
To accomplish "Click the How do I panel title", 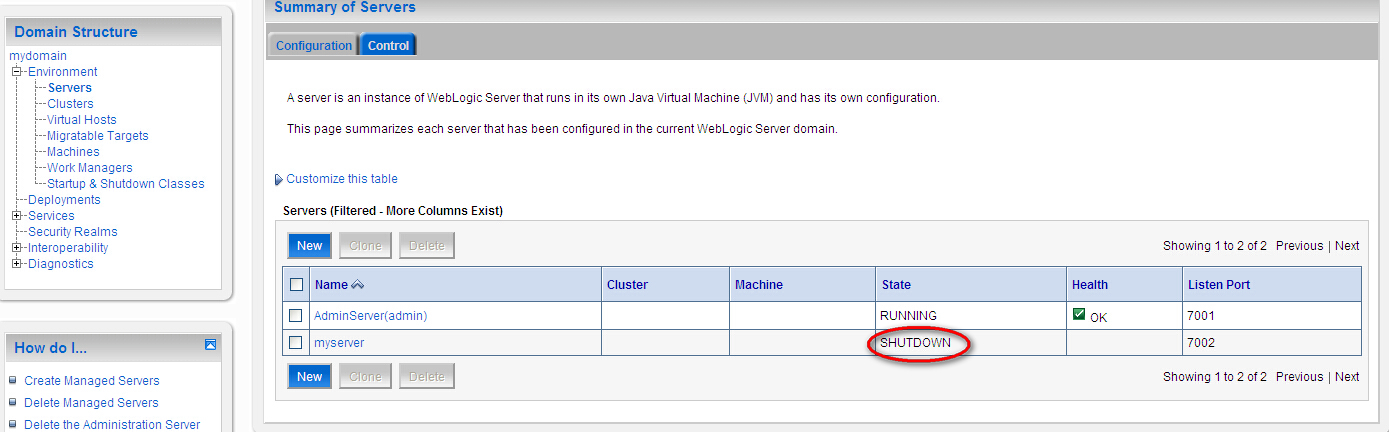I will point(51,348).
